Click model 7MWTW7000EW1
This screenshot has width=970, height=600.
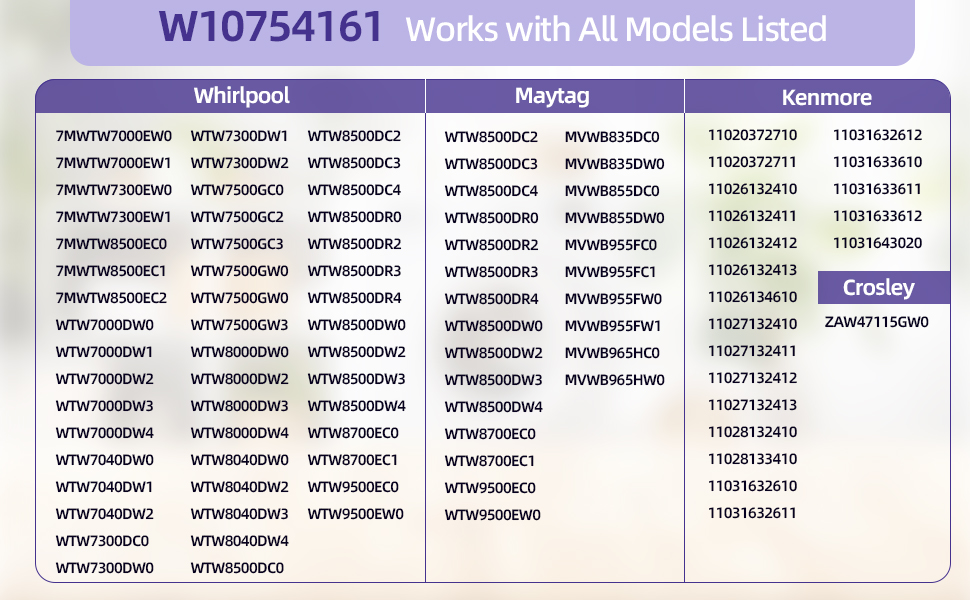click(x=113, y=163)
